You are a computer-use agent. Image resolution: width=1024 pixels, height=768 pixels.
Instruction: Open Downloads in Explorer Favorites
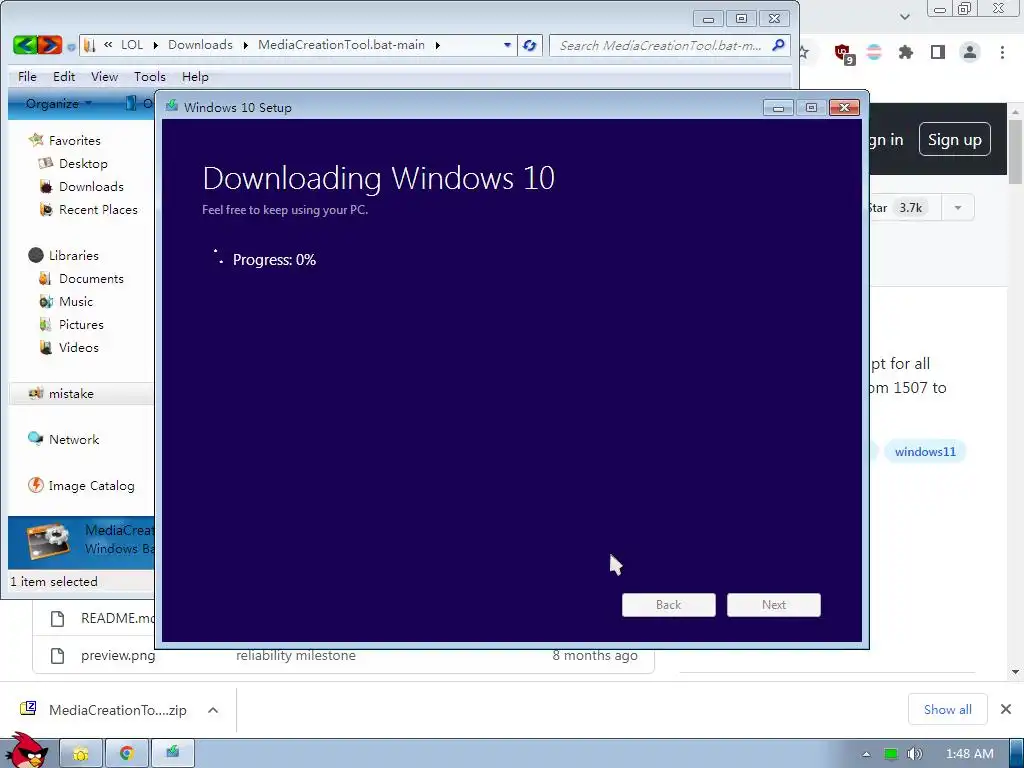(x=91, y=187)
